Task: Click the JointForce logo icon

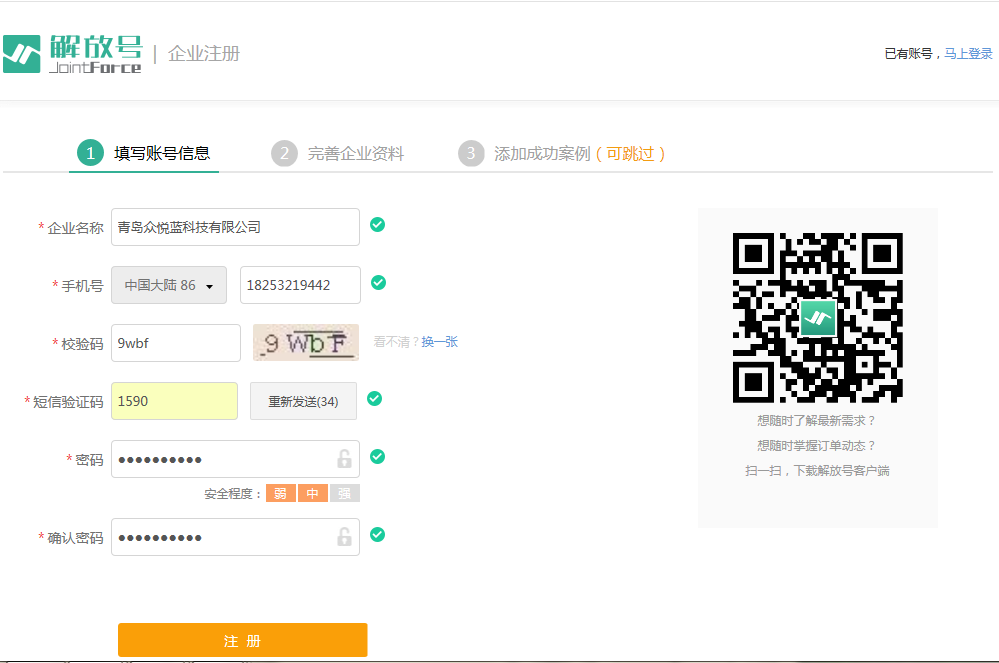Action: pos(22,54)
